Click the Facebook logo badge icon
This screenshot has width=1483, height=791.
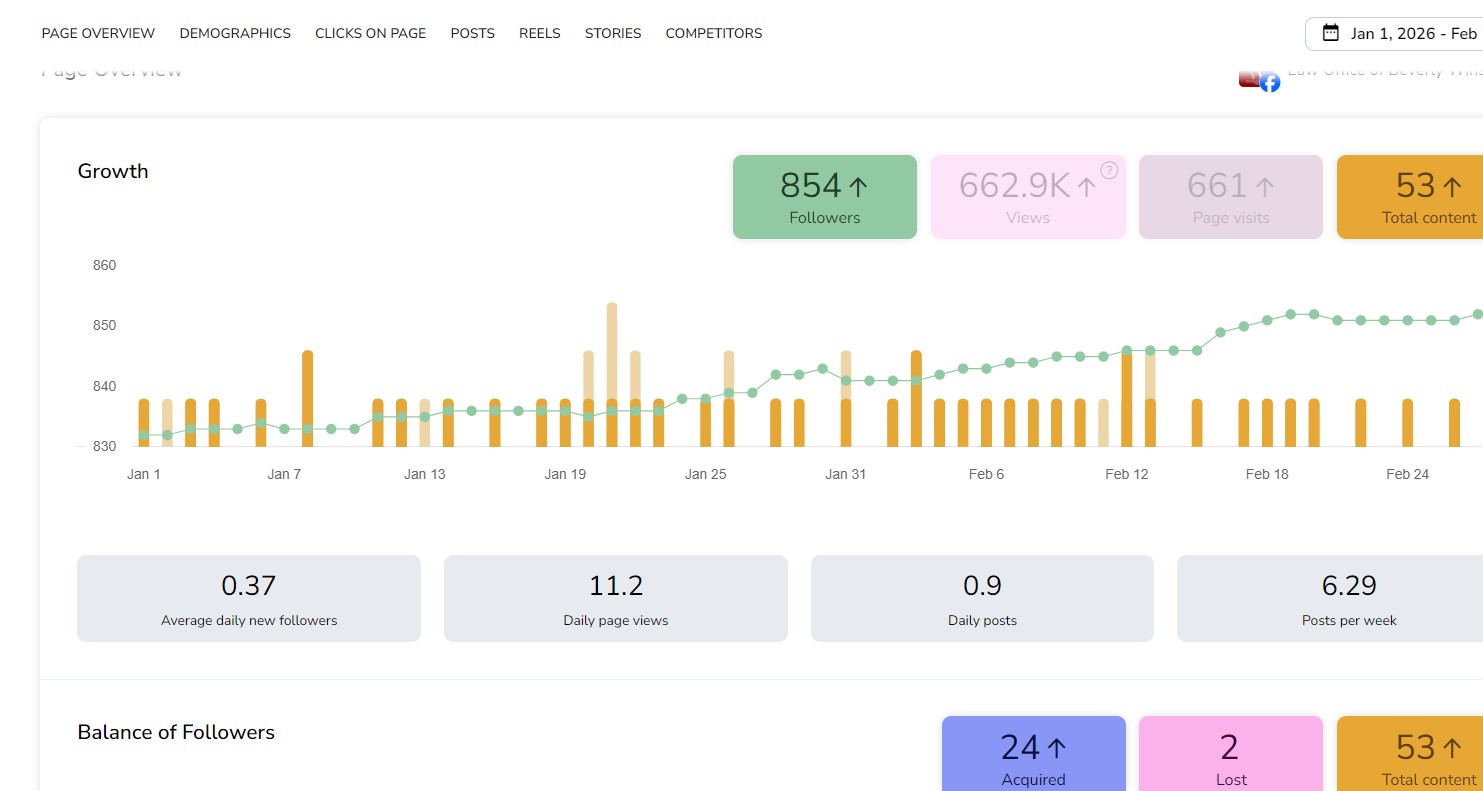pos(1269,83)
